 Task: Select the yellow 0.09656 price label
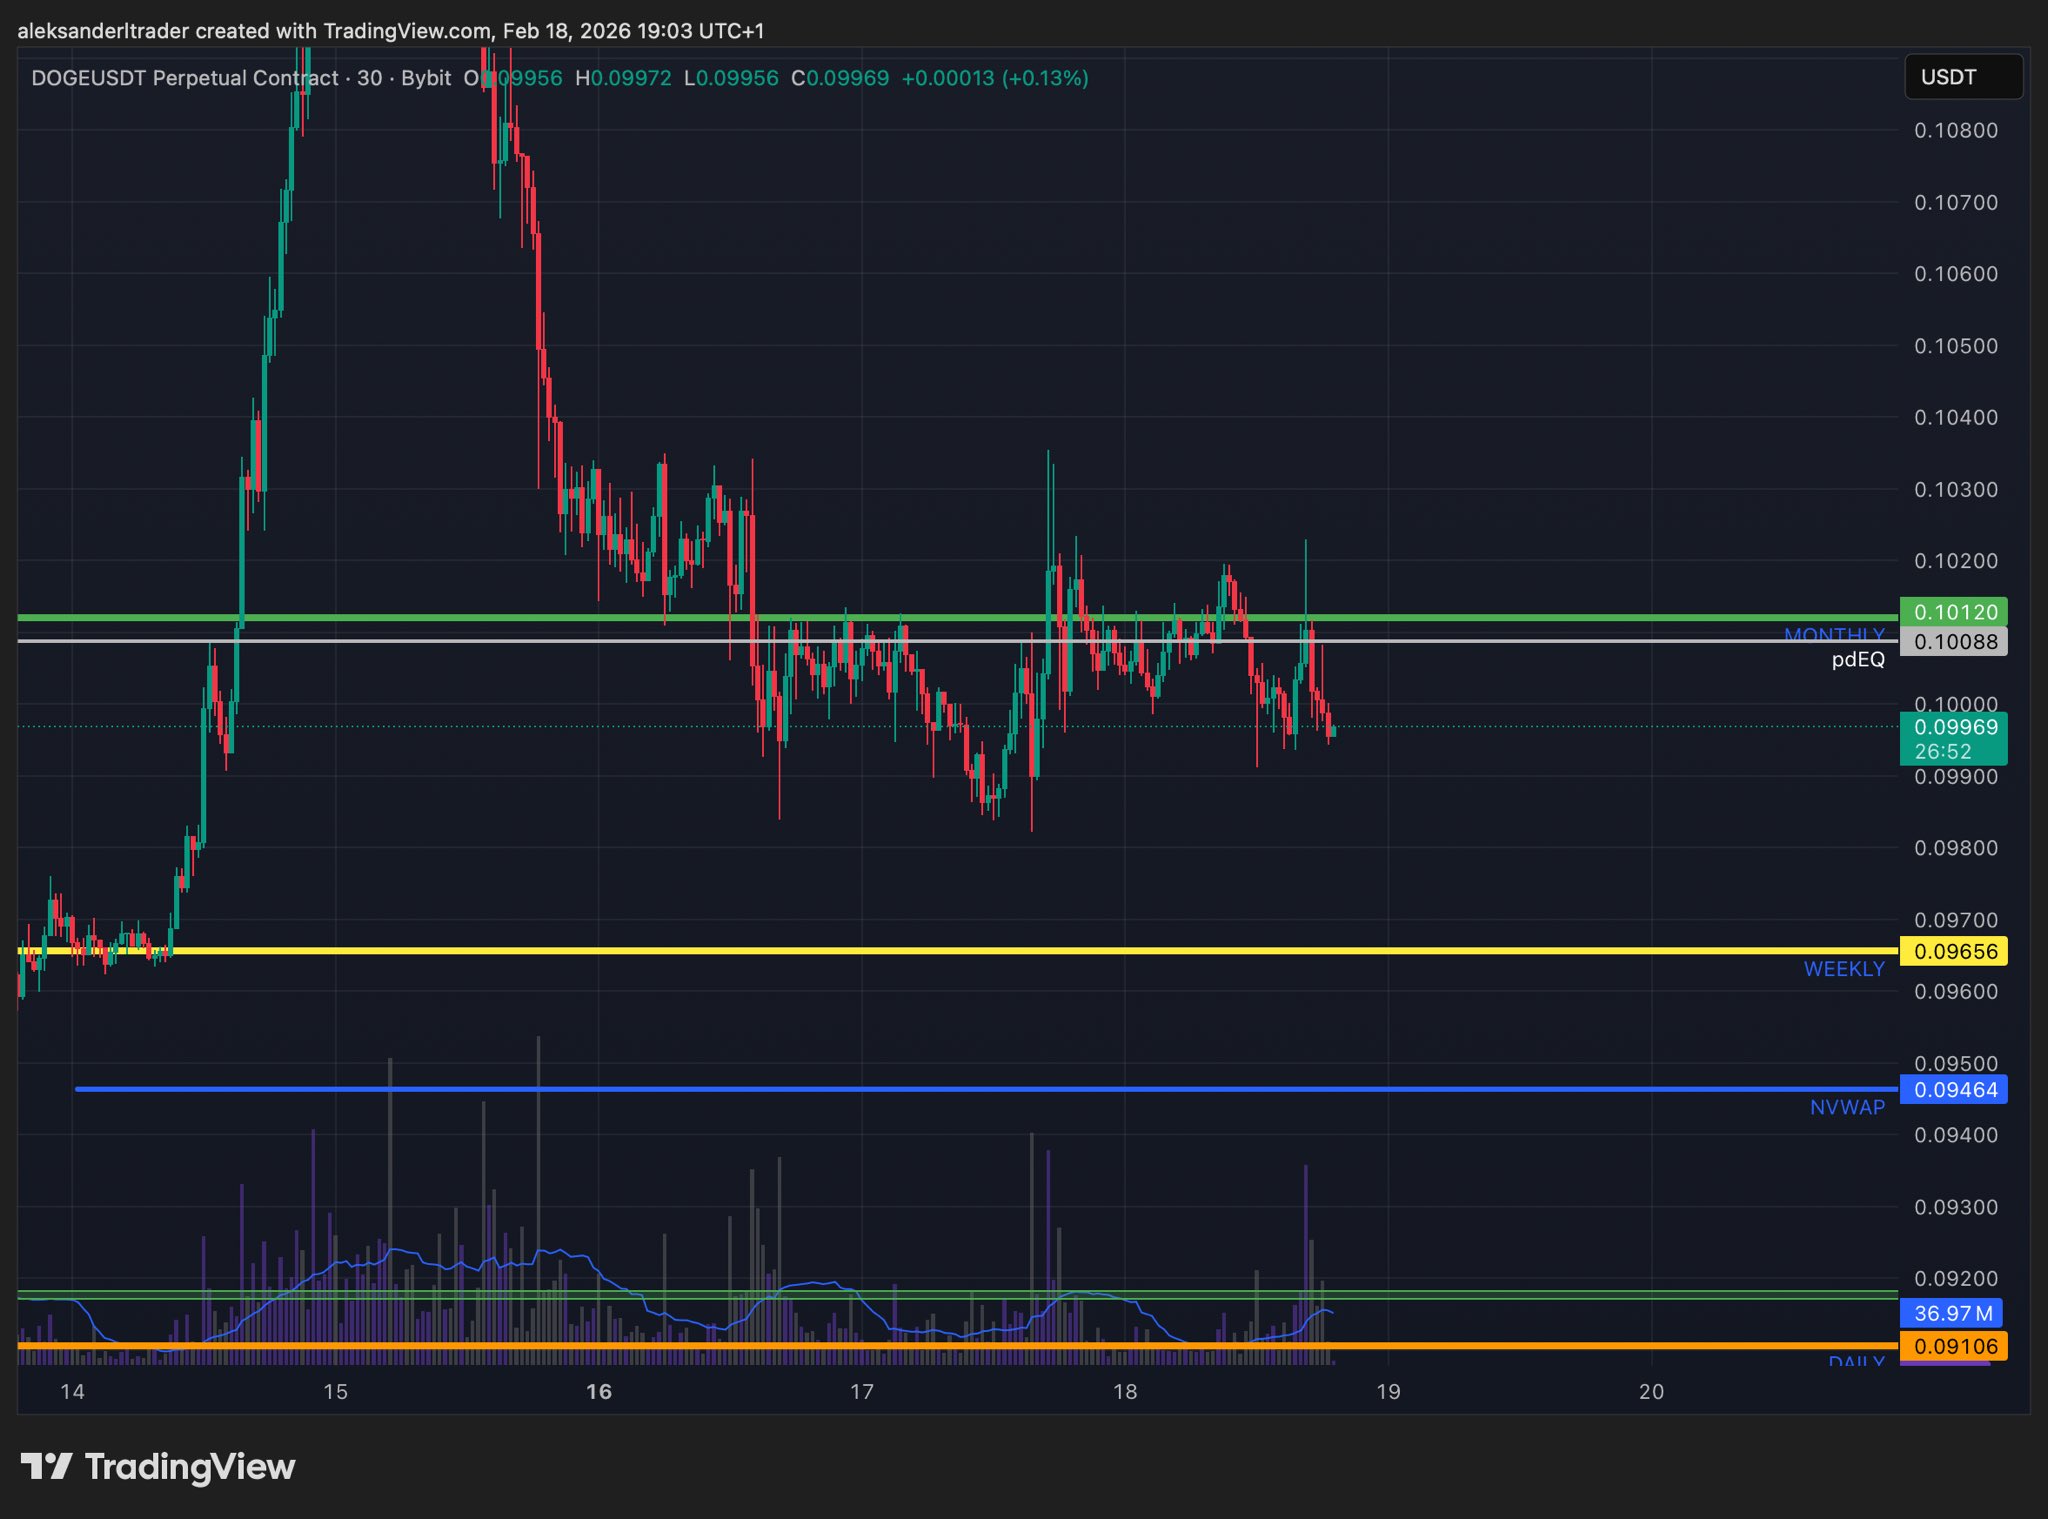(x=1954, y=951)
